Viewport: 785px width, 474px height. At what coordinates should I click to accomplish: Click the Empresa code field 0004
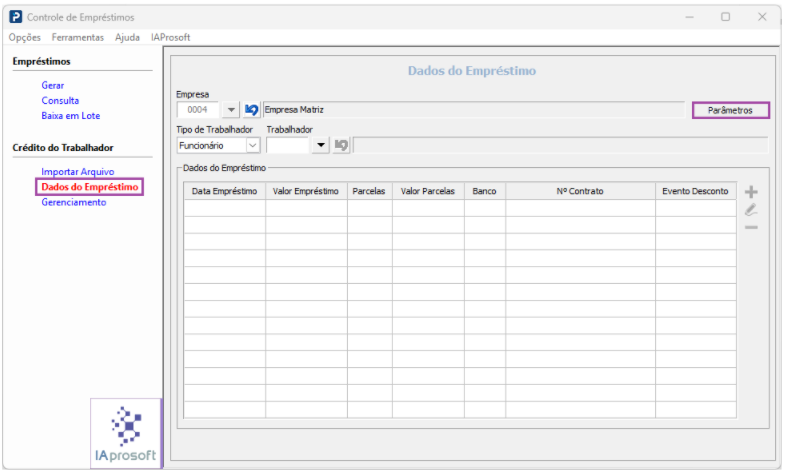point(198,110)
